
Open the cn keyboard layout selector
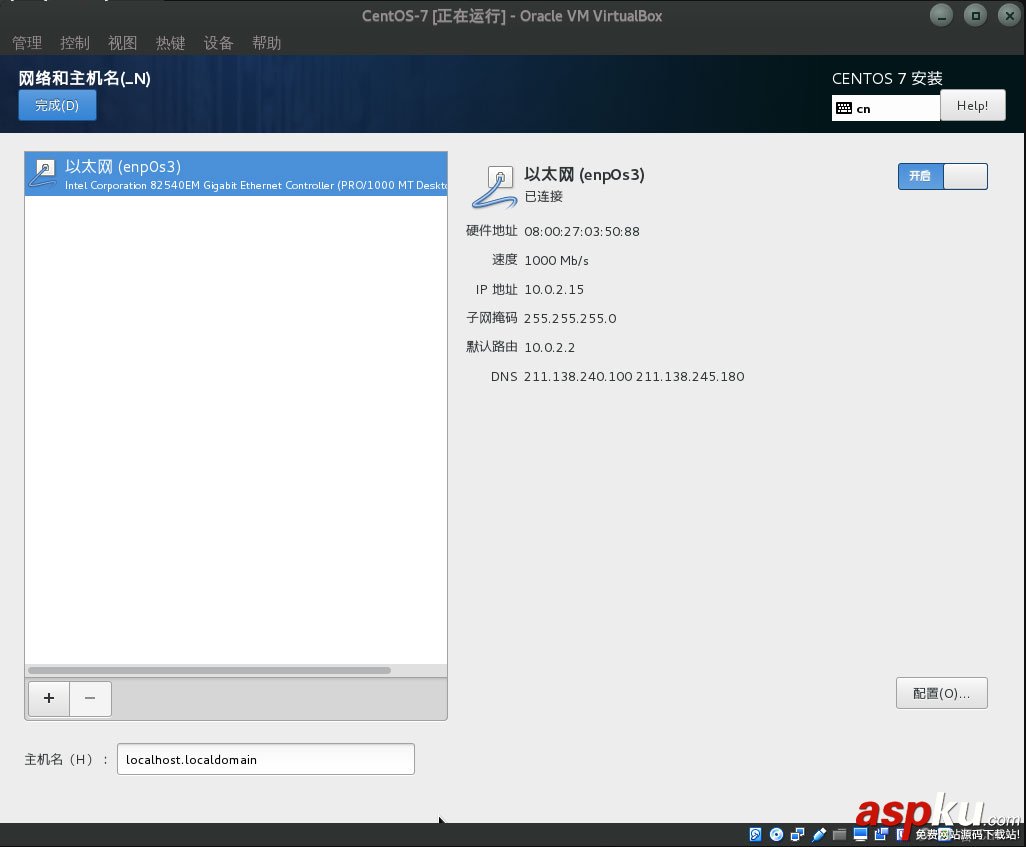(885, 108)
